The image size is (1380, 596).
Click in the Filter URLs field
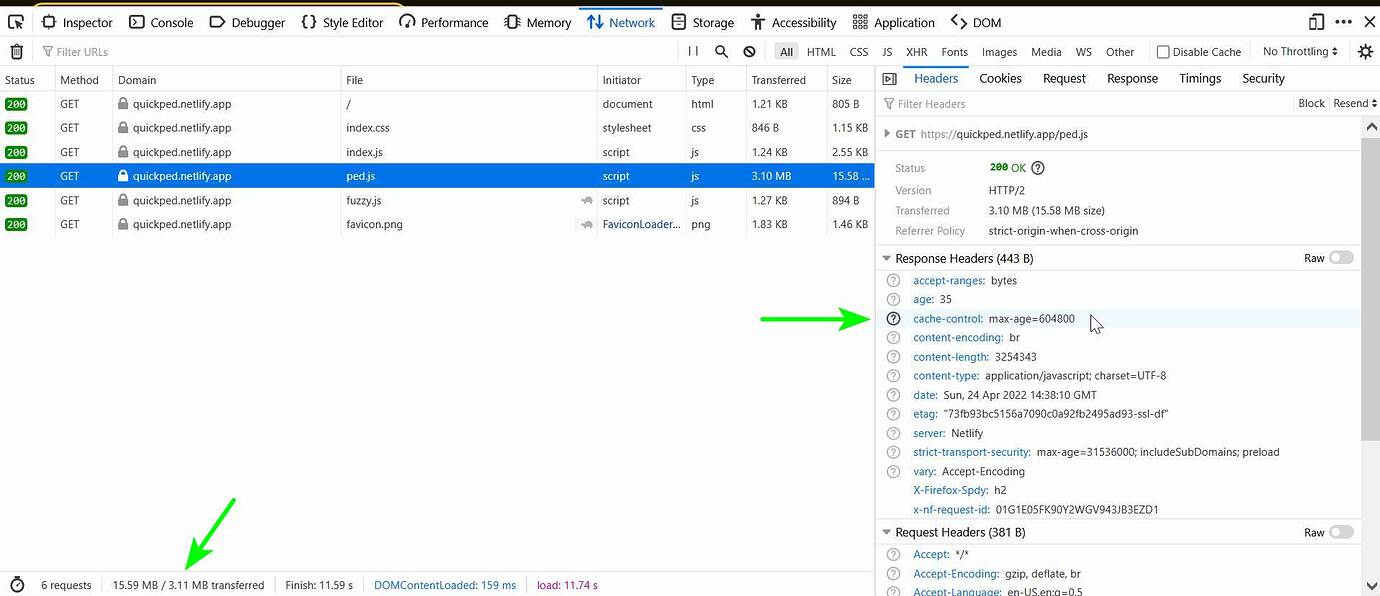coord(360,52)
